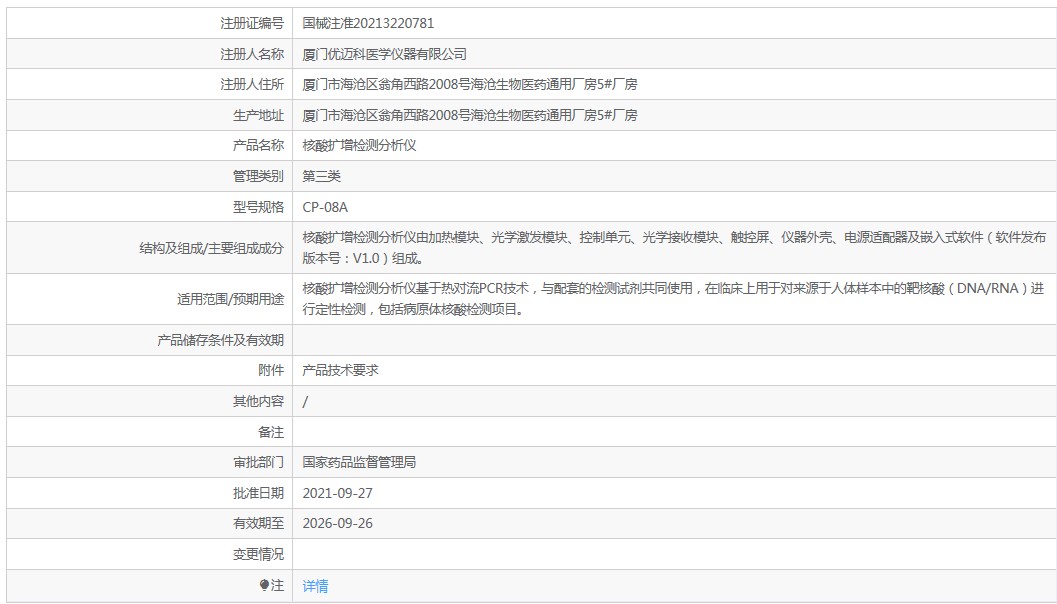Image resolution: width=1057 pixels, height=604 pixels.
Task: Click the 型号规格 label
Action: [x=258, y=208]
